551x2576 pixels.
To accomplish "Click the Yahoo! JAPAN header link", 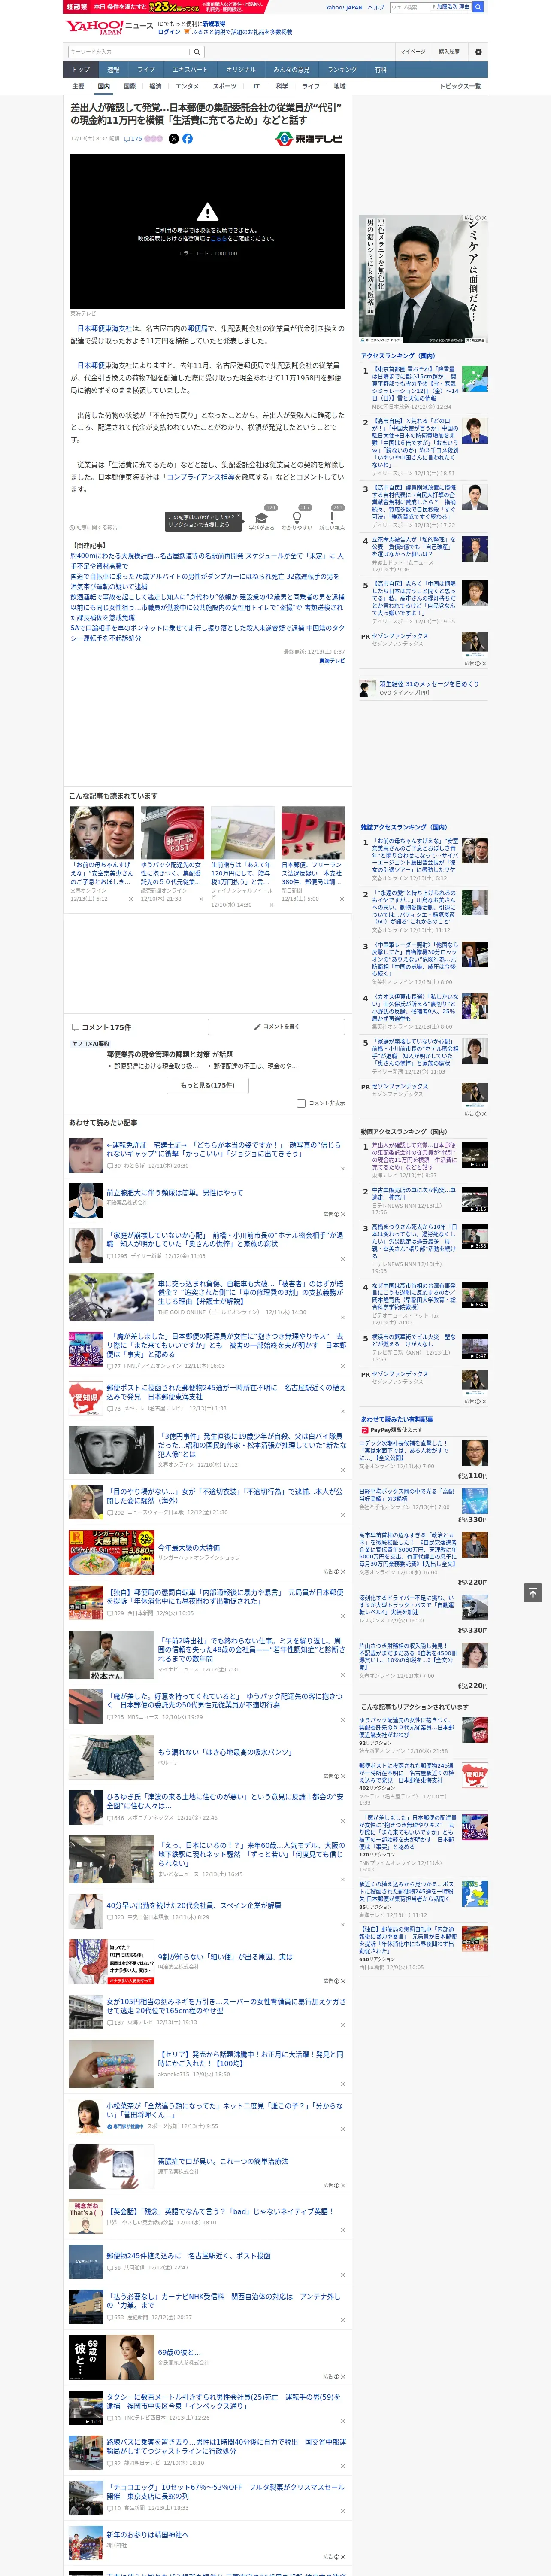I will coord(344,7).
